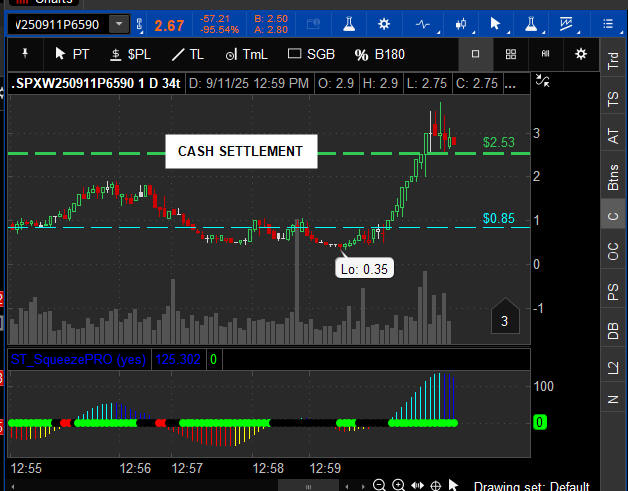Select the SGB rectangle tool
The height and width of the screenshot is (491, 628).
[x=310, y=54]
